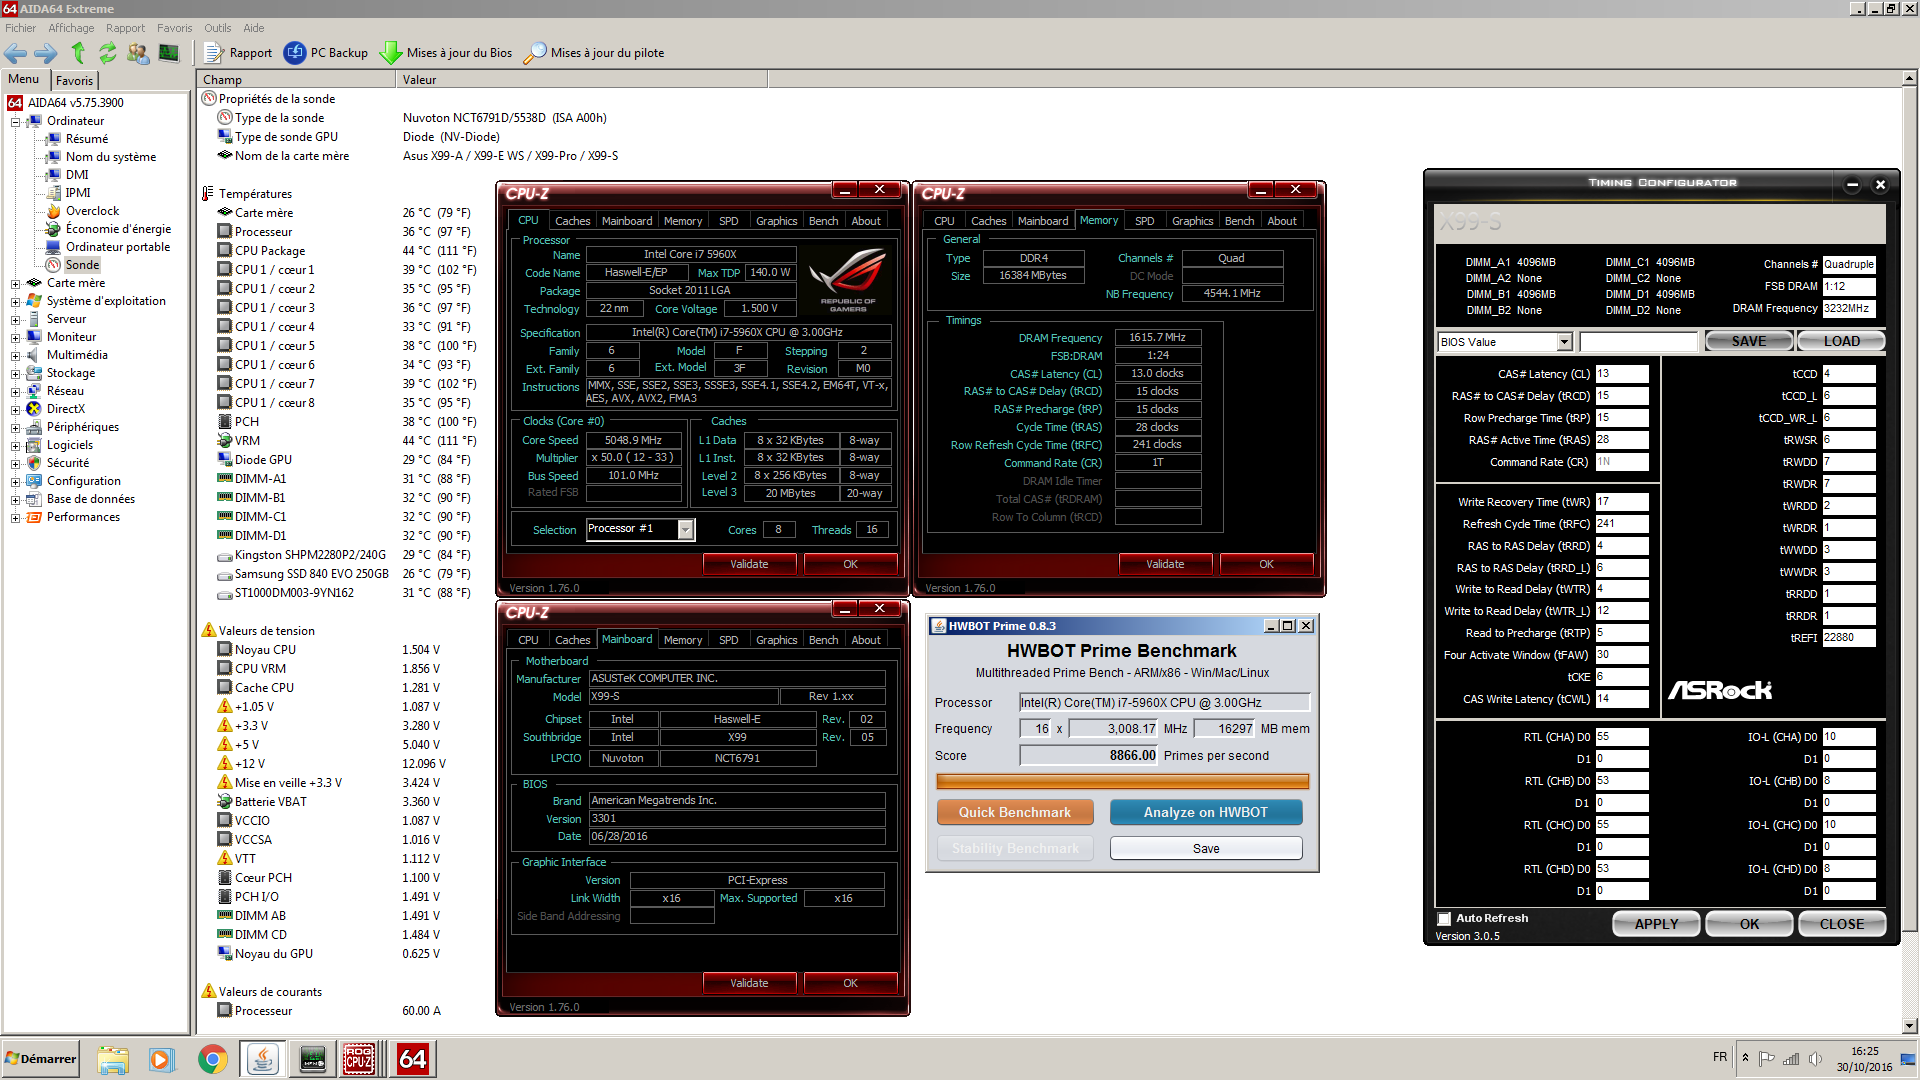Expand the Carte mère tree node

(x=15, y=284)
